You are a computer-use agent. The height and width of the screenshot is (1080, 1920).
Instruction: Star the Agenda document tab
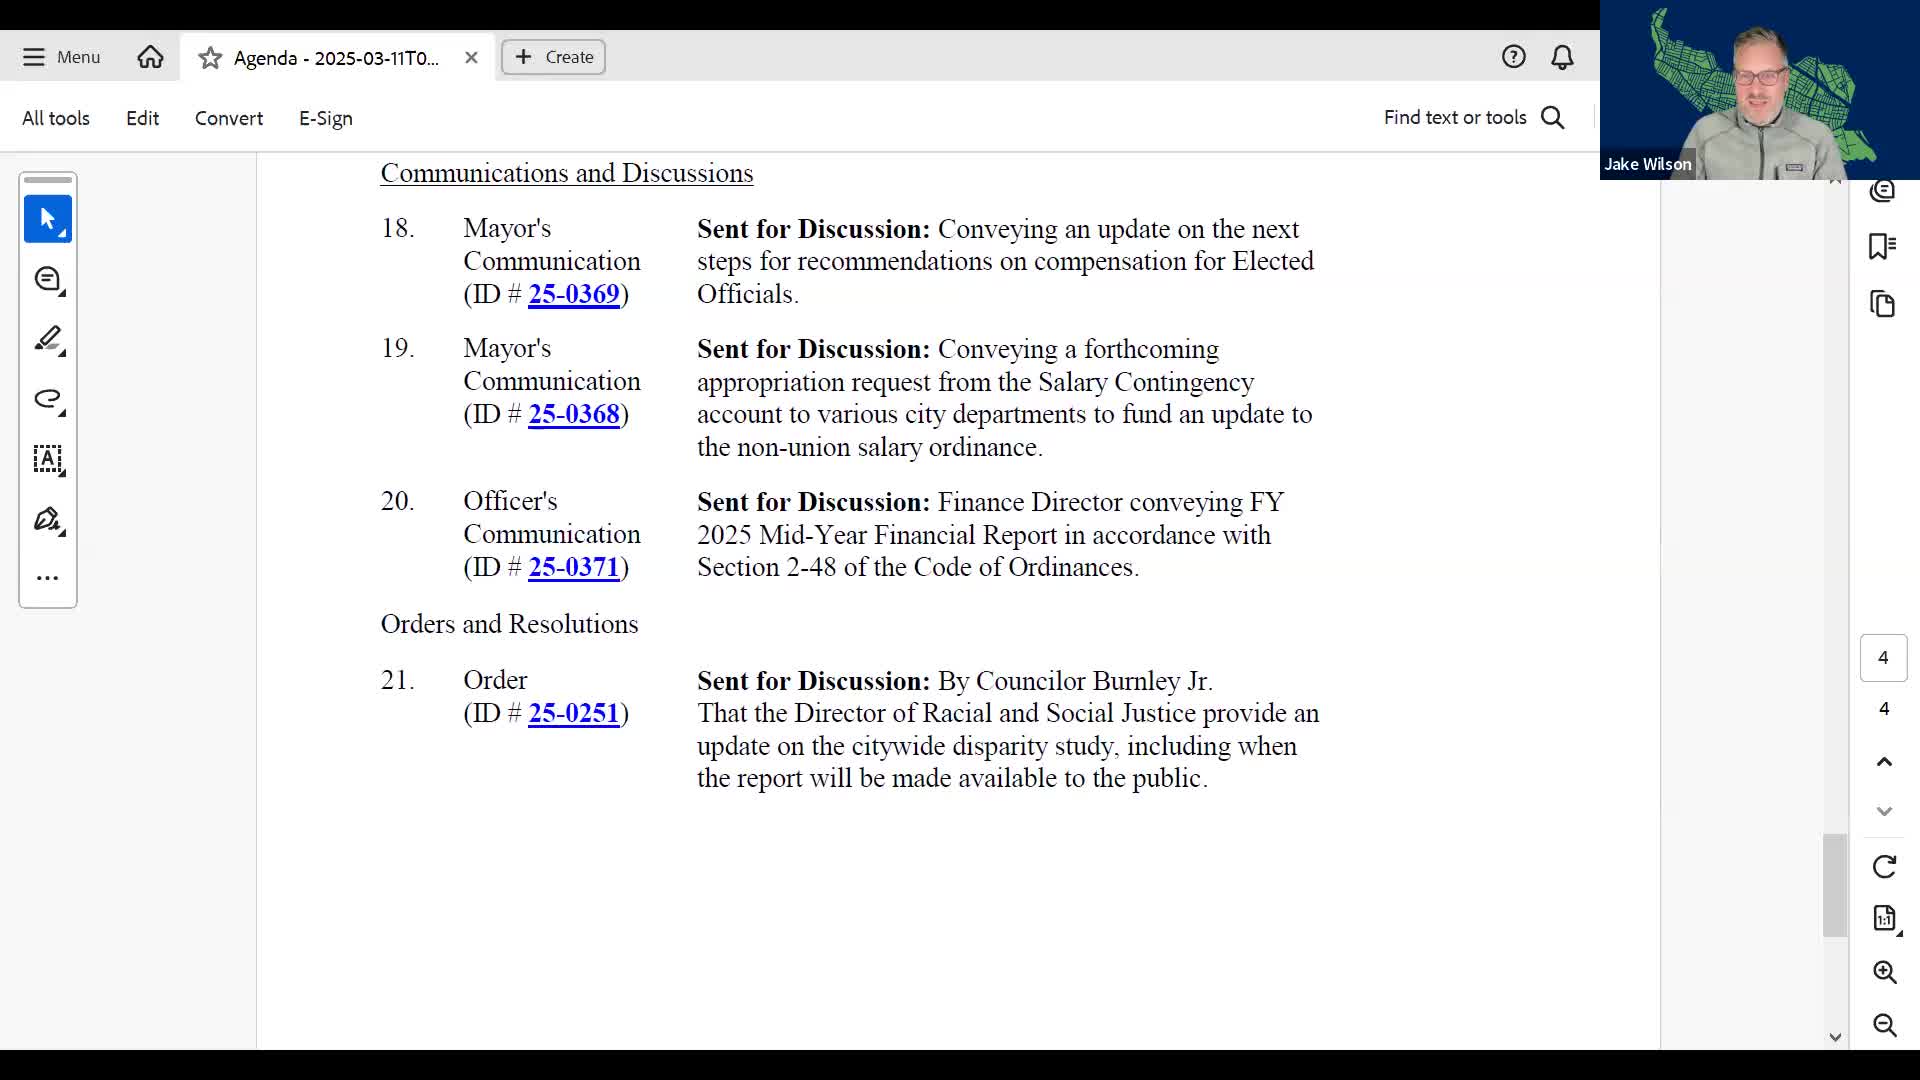click(210, 58)
